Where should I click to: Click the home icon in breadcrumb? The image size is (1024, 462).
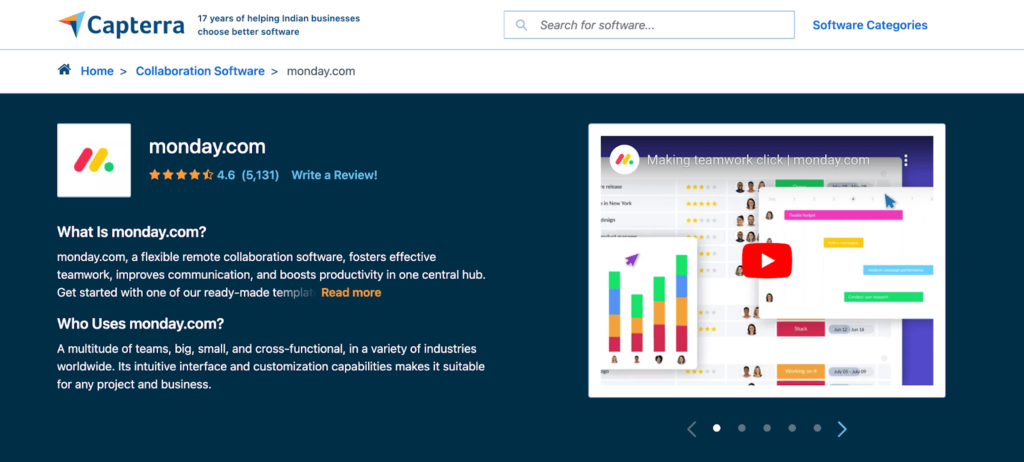point(64,70)
